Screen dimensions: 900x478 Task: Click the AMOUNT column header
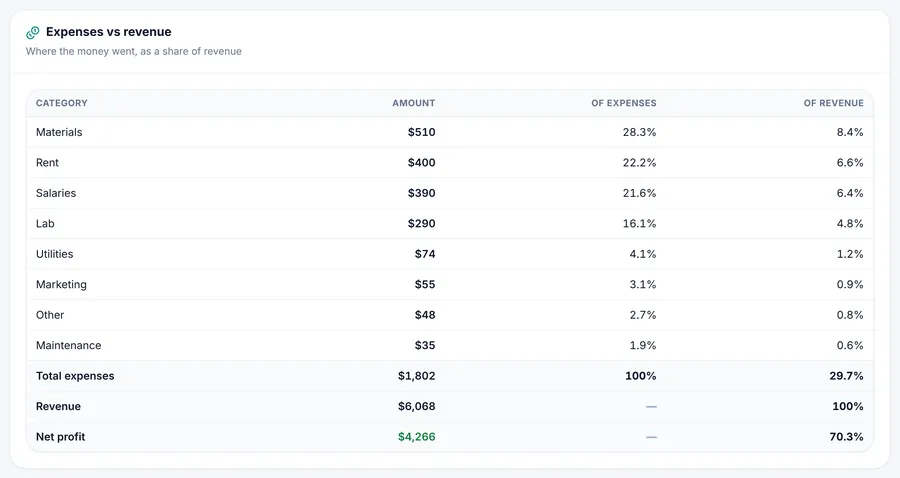(x=413, y=103)
